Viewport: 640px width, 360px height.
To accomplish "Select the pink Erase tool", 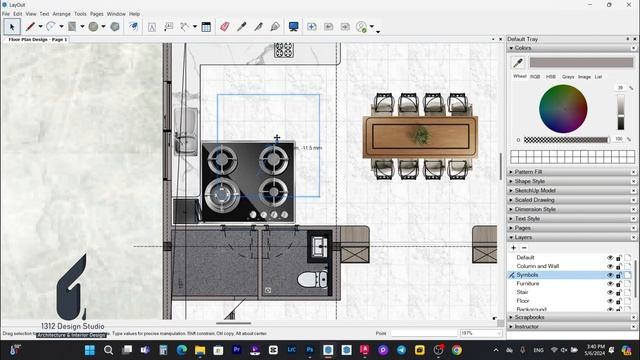I will tap(224, 27).
